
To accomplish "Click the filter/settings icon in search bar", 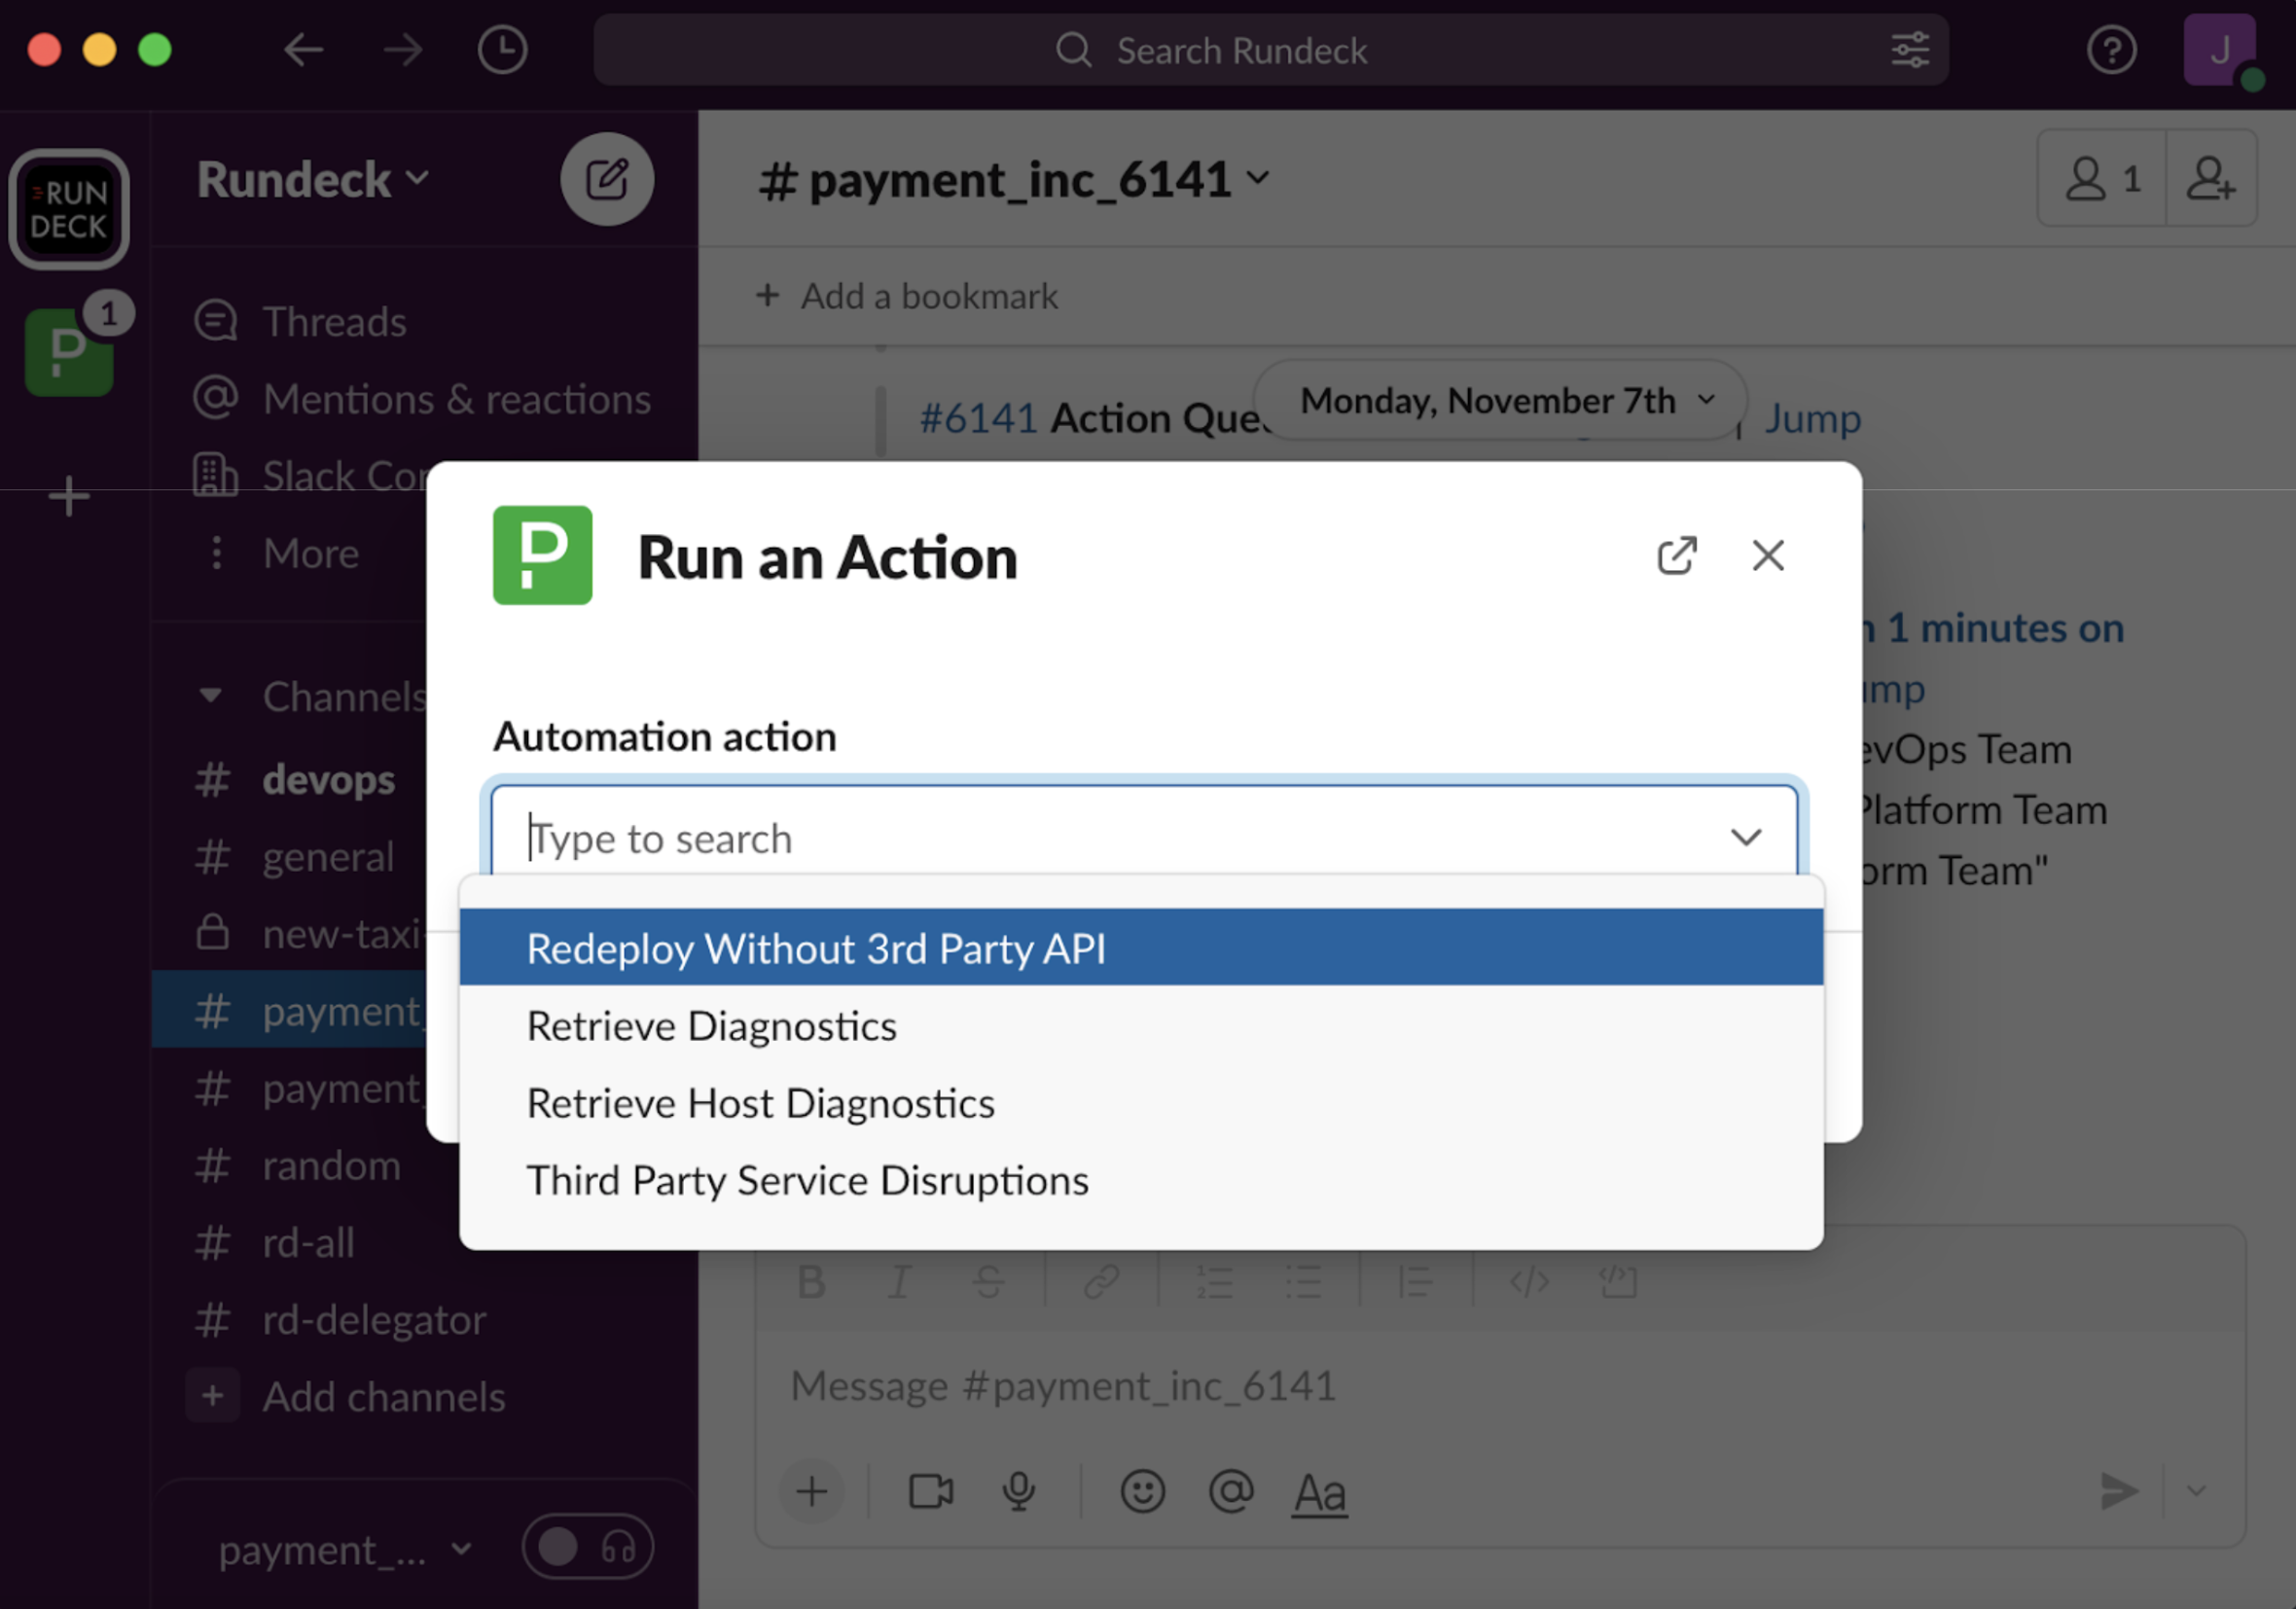I will tap(1905, 47).
